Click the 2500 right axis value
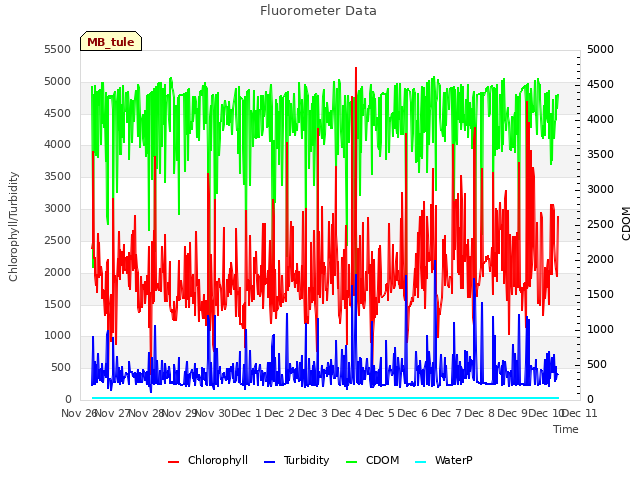The height and width of the screenshot is (480, 640). click(600, 225)
